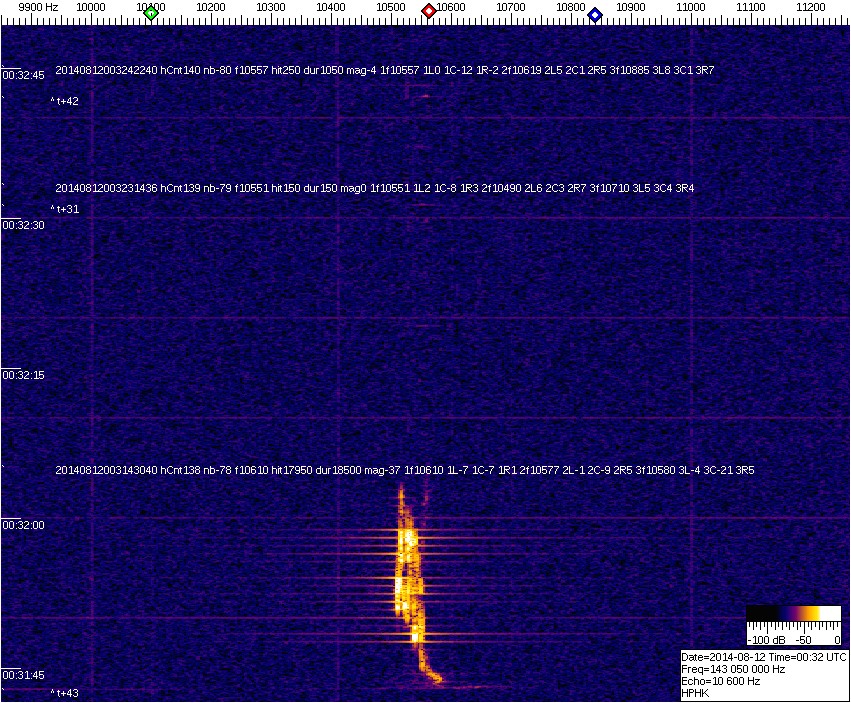Viewport: 851px width, 703px height.
Task: Click the '^ t+43' event marker
Action: pos(65,693)
